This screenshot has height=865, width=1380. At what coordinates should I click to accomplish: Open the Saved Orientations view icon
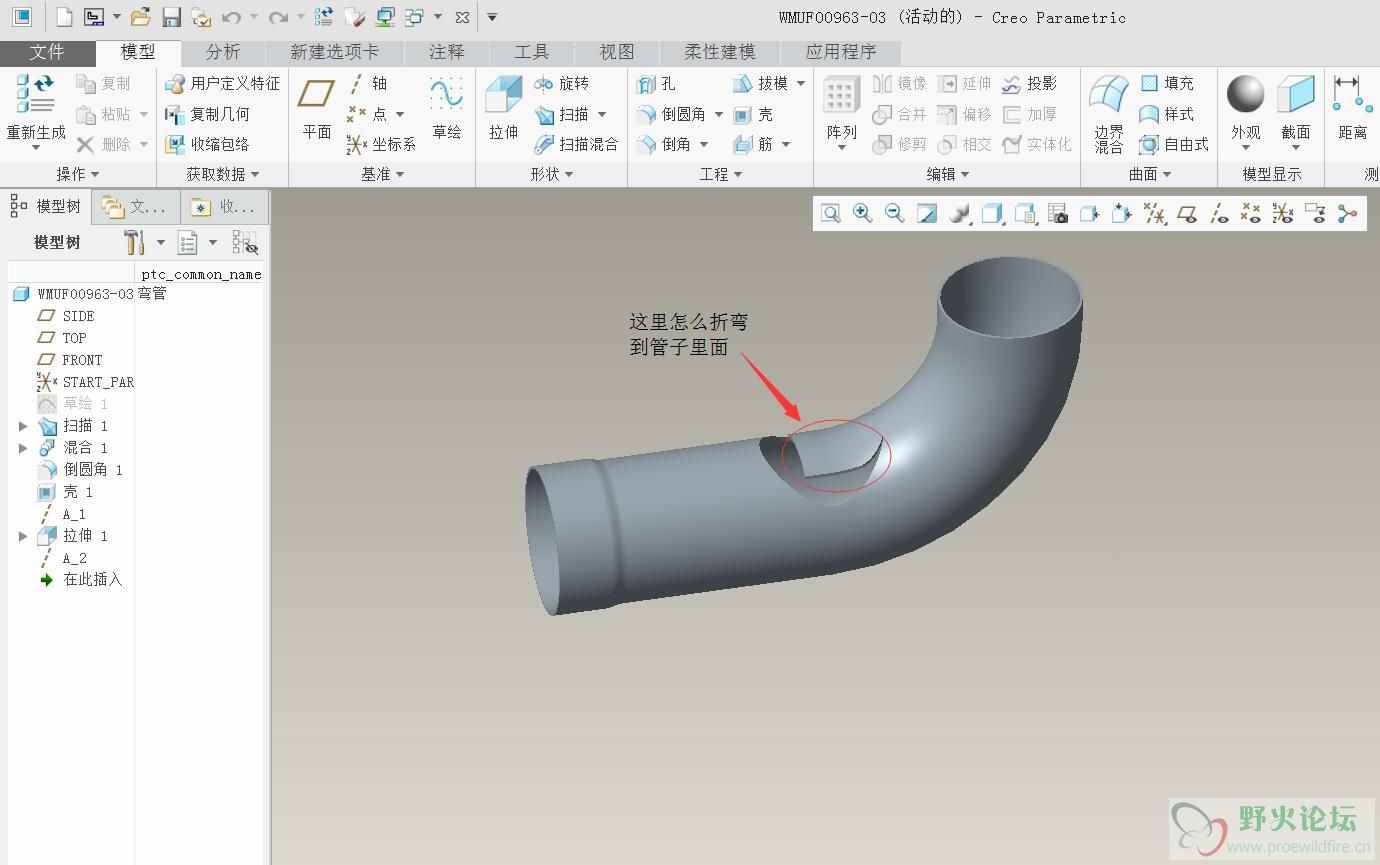coord(1025,213)
